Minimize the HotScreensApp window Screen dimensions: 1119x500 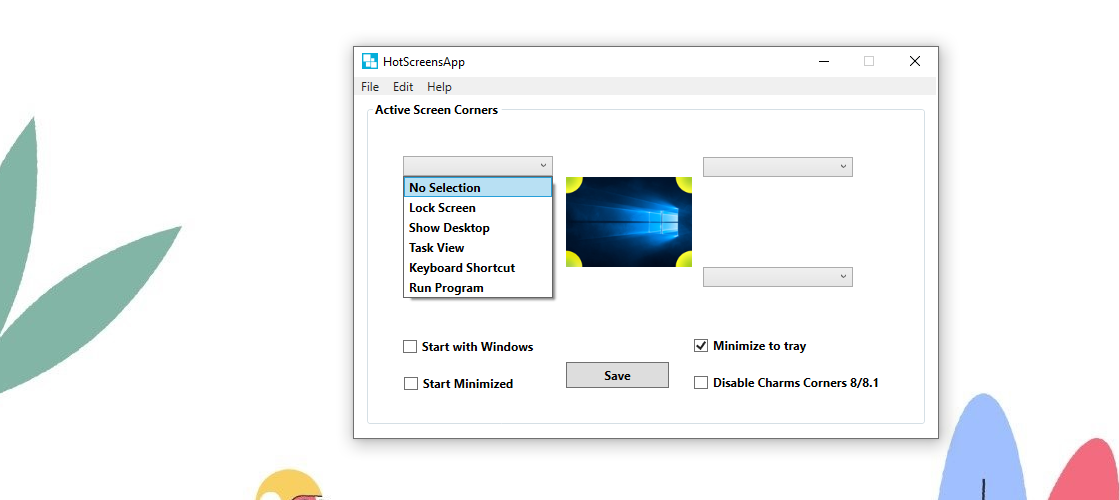[824, 61]
